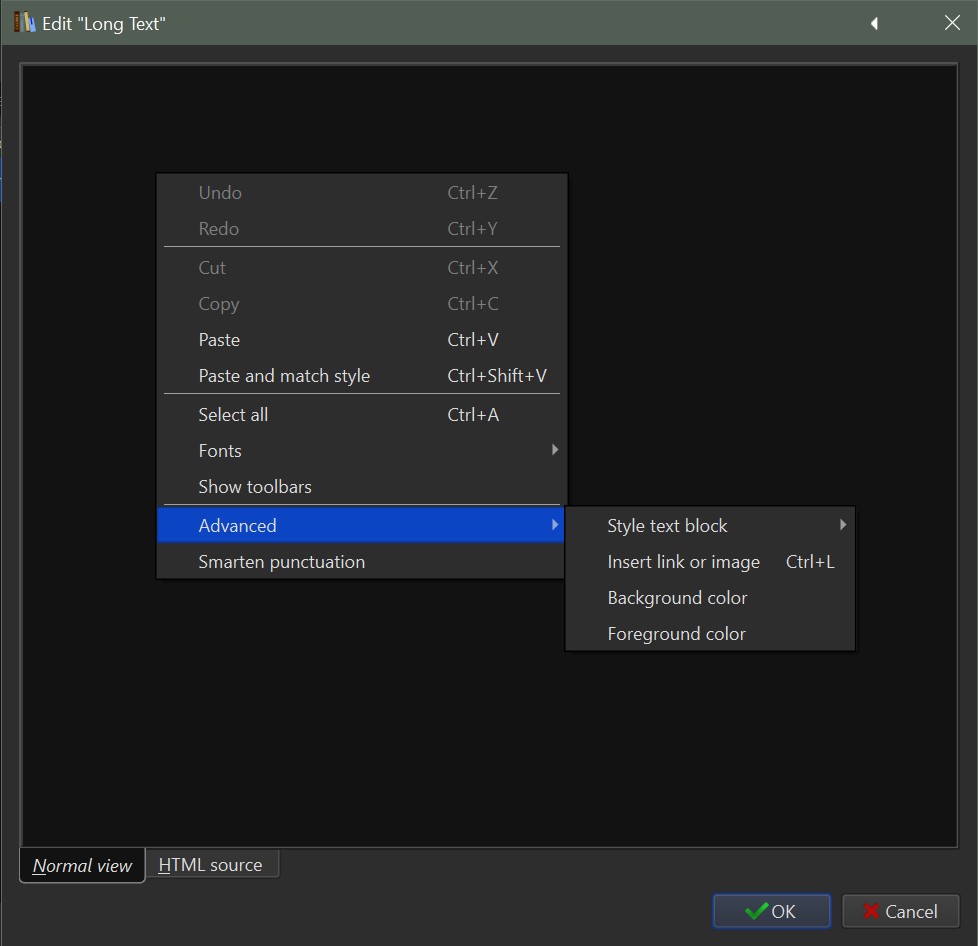The image size is (978, 946).
Task: Confirm with the OK button
Action: (772, 911)
